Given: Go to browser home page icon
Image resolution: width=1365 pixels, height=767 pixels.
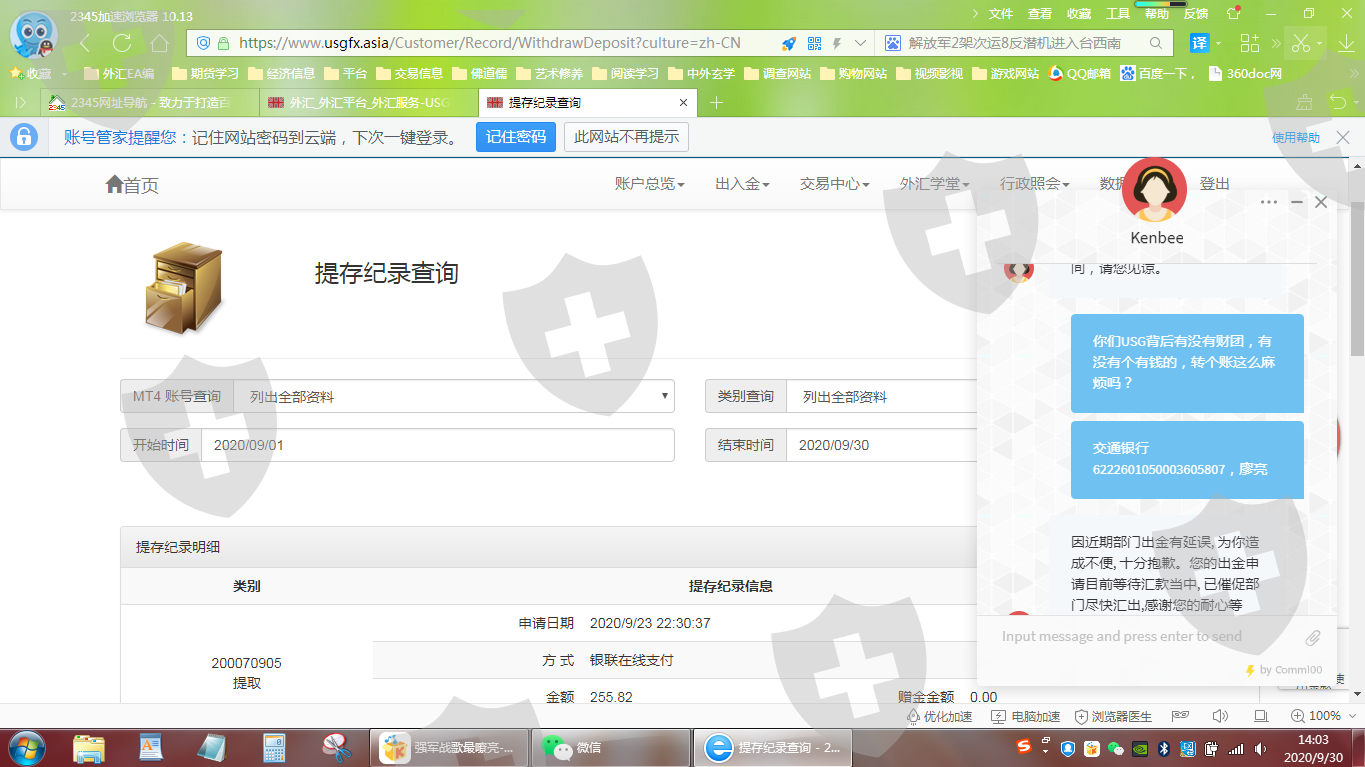Looking at the screenshot, I should coord(159,43).
